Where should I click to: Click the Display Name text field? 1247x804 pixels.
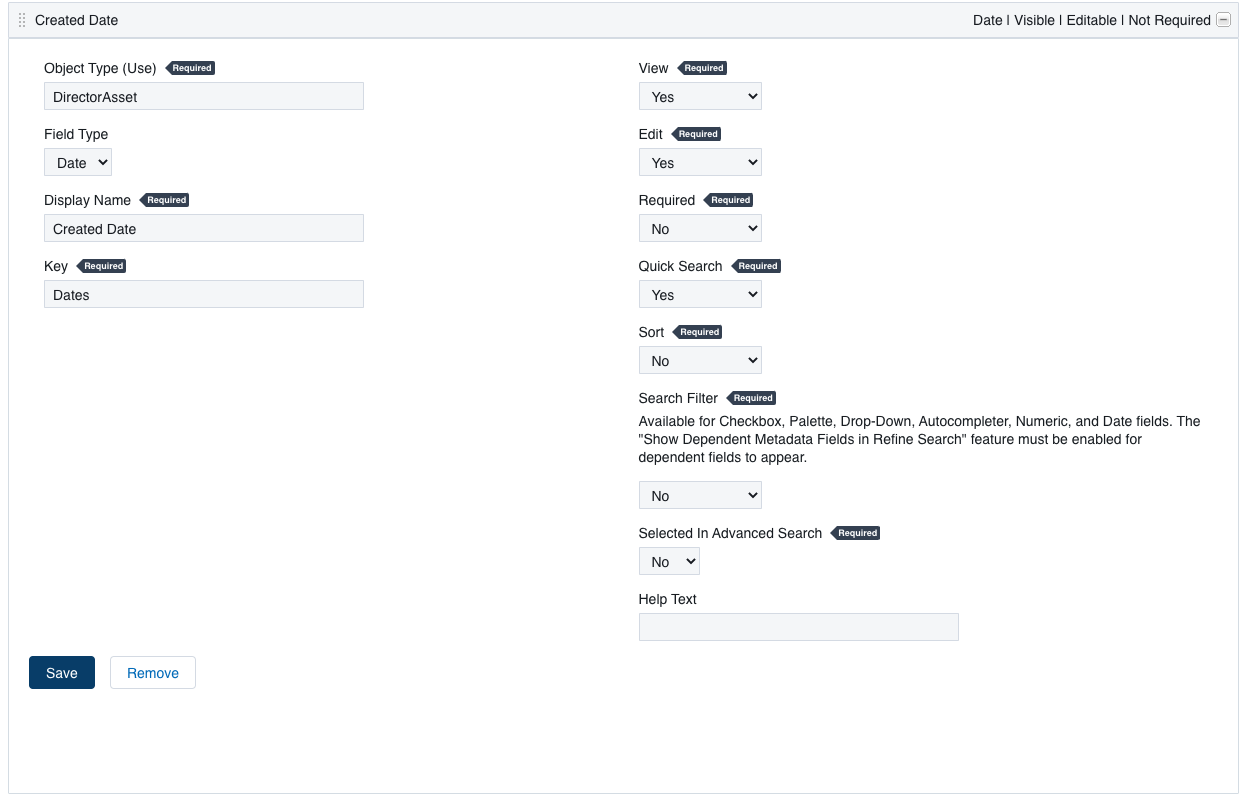click(x=203, y=228)
